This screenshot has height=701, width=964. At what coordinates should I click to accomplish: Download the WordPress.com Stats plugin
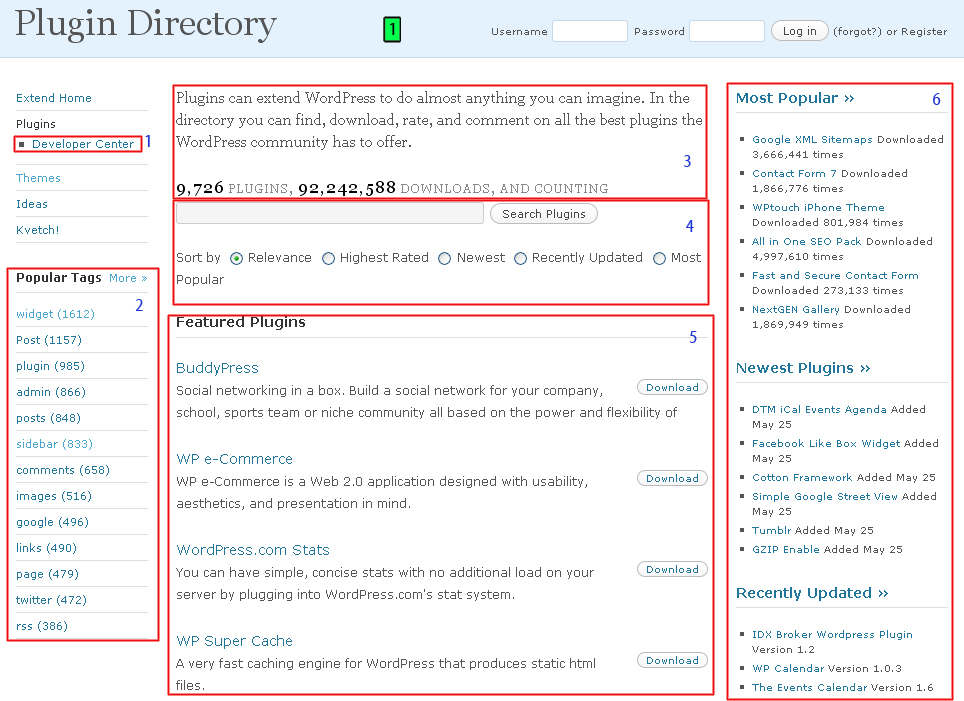672,569
